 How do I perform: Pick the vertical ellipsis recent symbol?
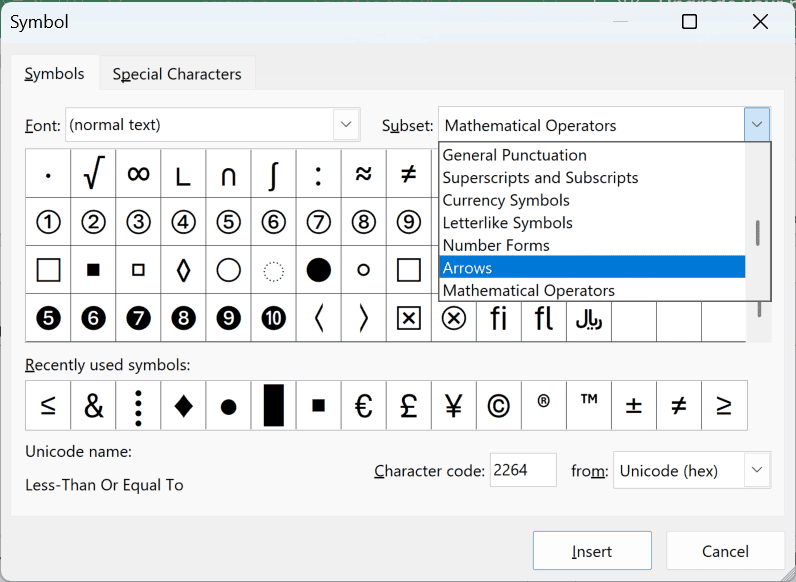pos(139,405)
